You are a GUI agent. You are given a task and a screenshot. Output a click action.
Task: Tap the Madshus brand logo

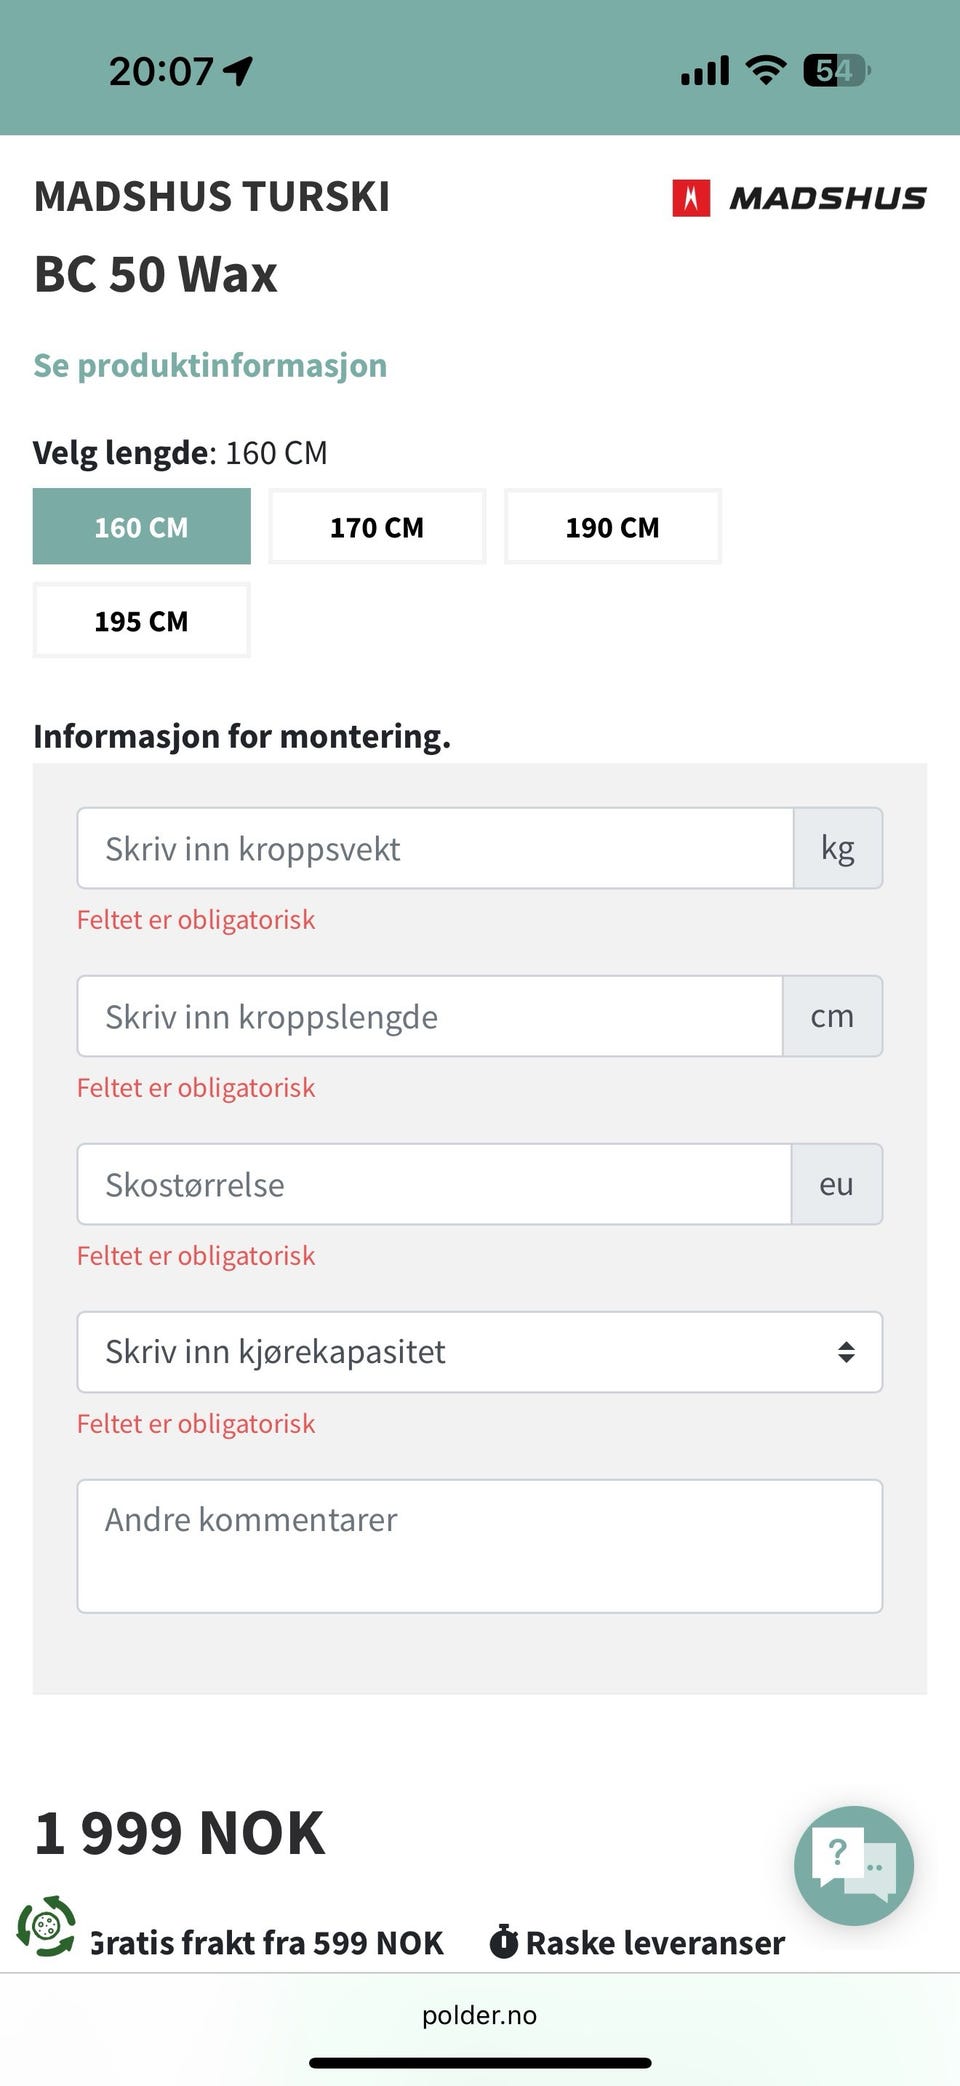coord(799,198)
